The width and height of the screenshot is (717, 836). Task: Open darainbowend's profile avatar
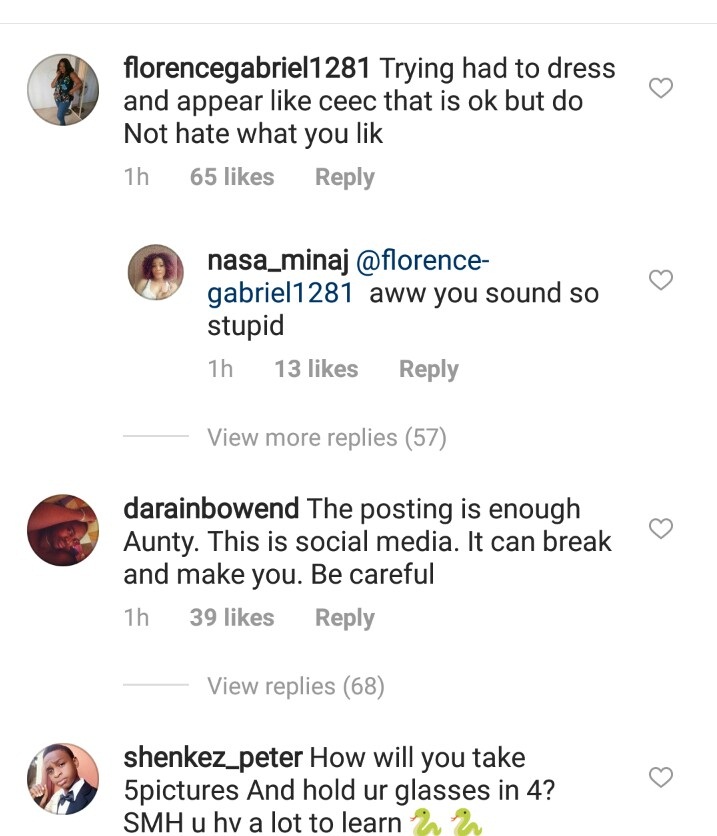[x=62, y=530]
